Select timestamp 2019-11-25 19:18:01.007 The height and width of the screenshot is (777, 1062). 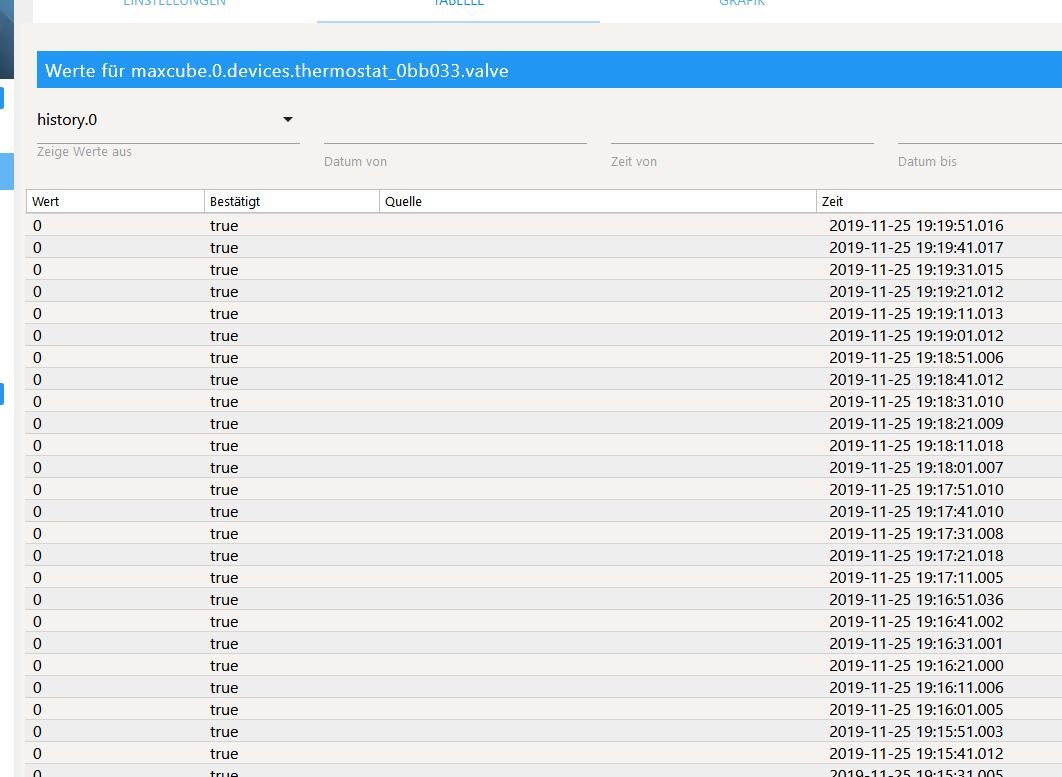click(x=916, y=468)
